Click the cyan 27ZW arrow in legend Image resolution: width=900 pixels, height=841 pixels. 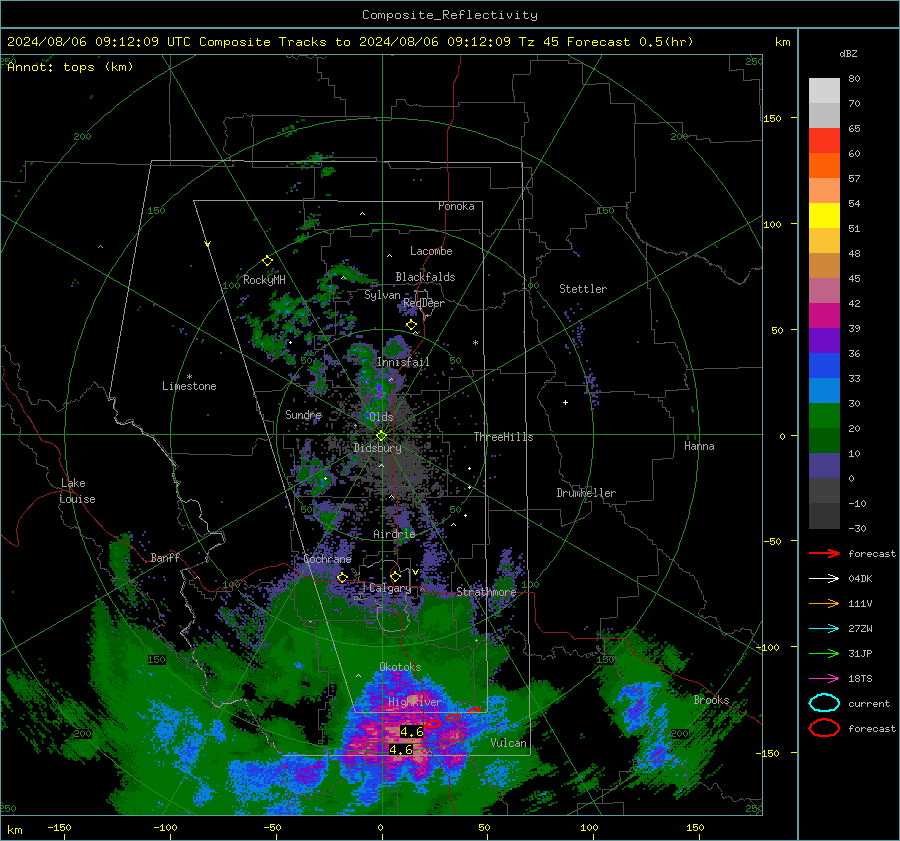click(x=824, y=629)
